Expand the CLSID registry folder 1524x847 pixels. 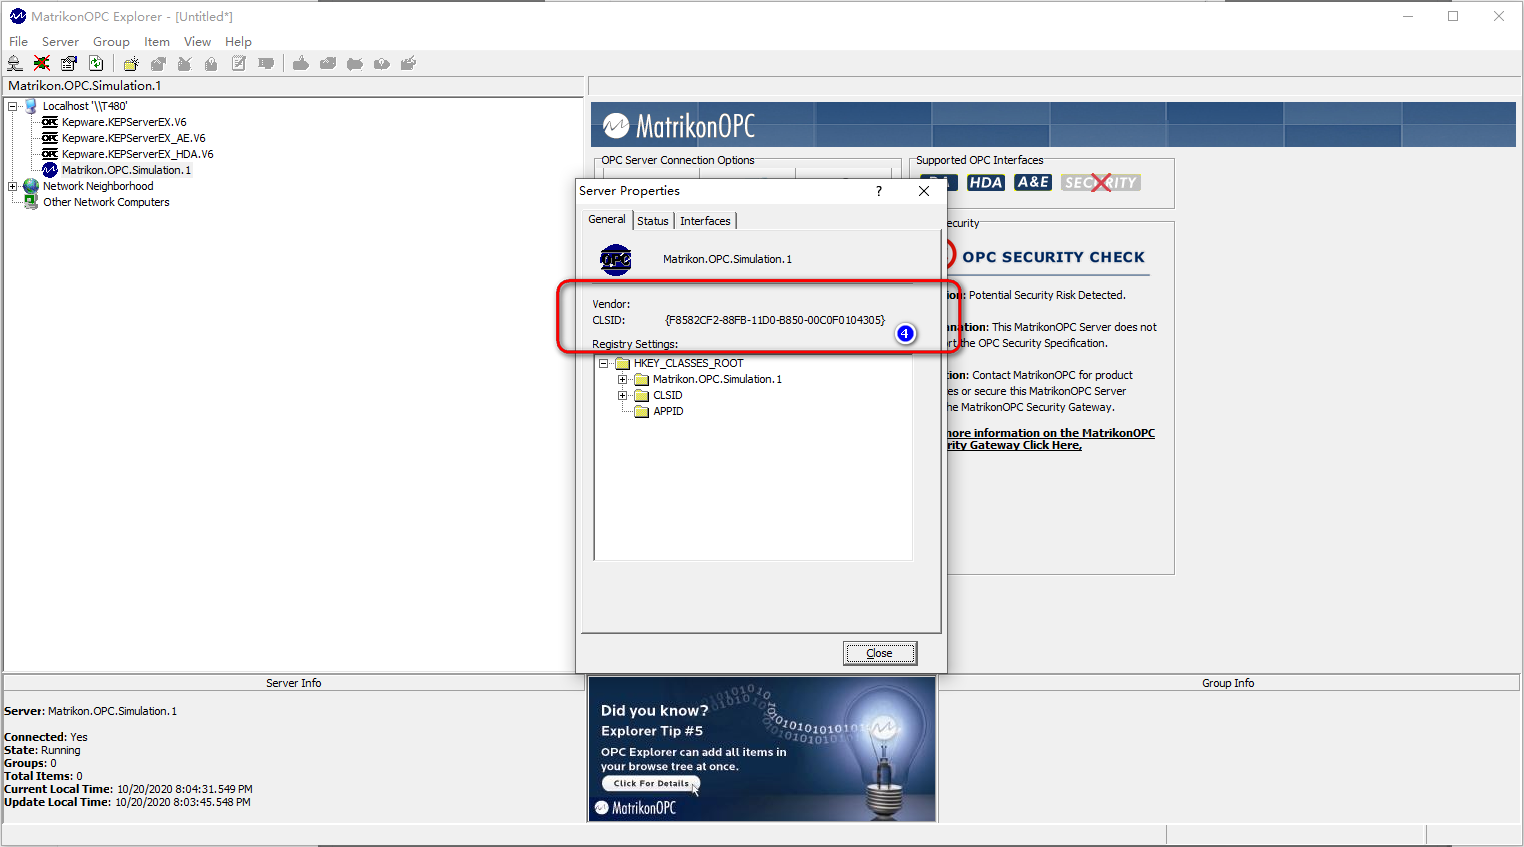622,396
